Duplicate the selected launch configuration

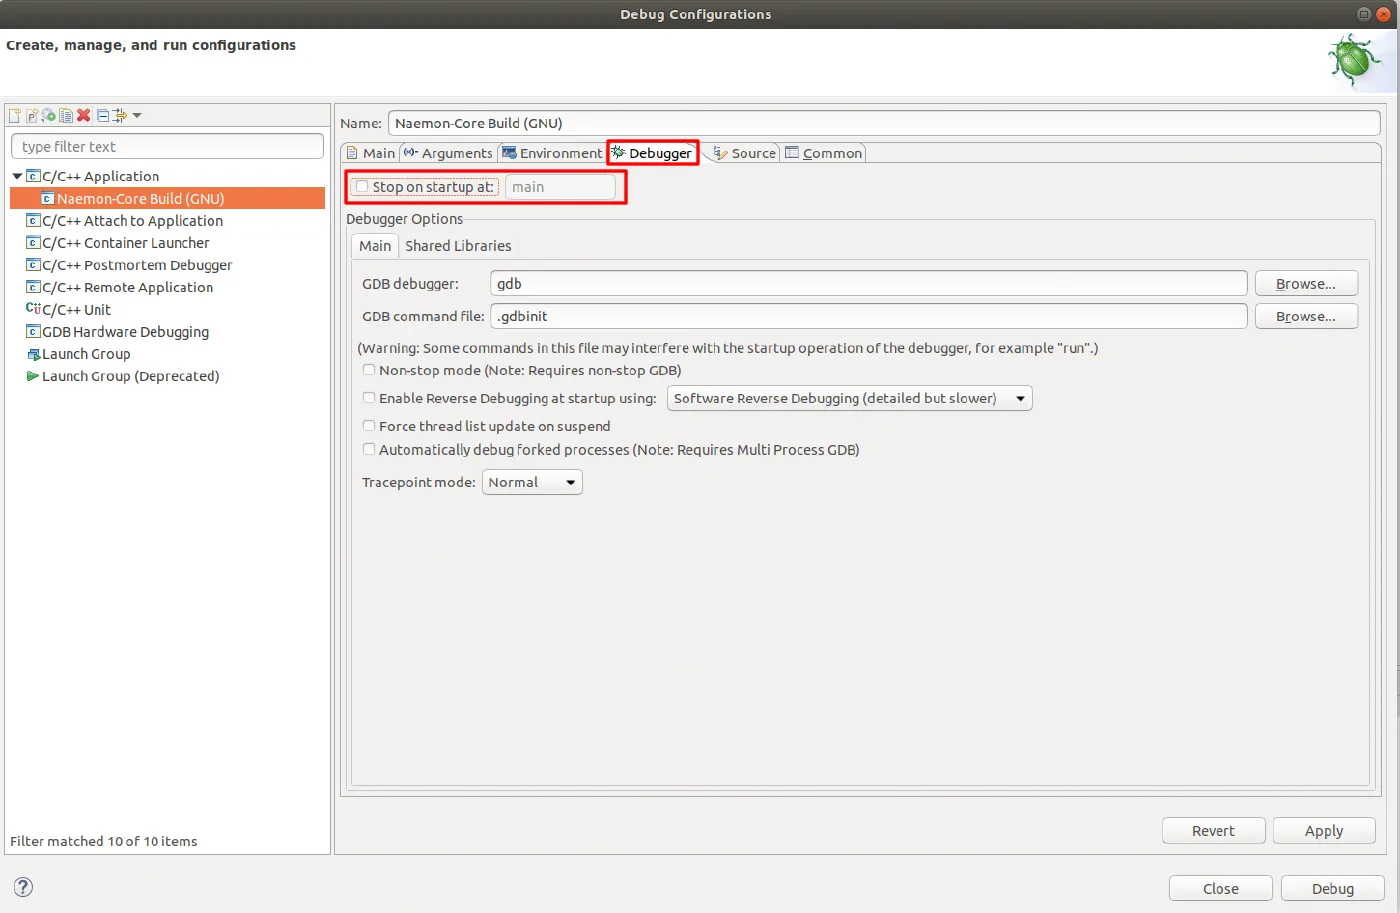click(x=66, y=116)
